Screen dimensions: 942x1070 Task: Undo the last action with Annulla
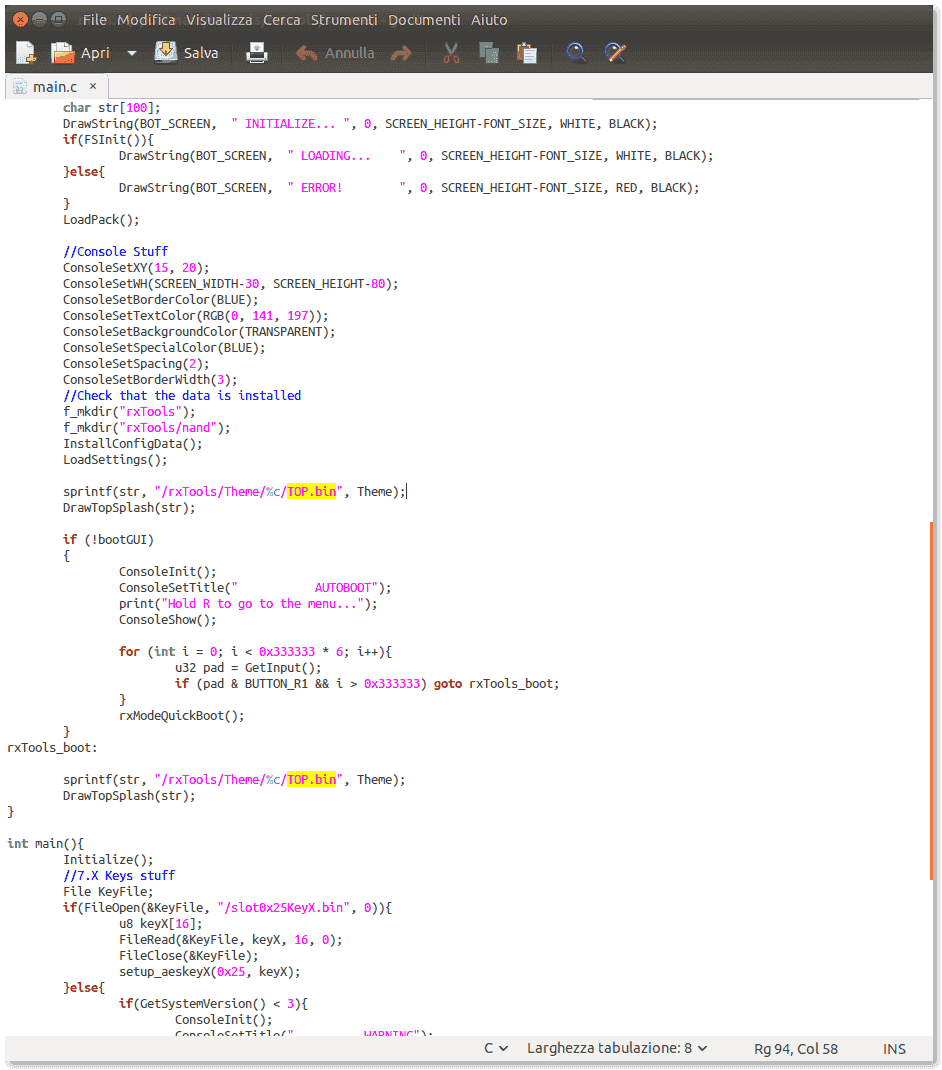coord(335,53)
